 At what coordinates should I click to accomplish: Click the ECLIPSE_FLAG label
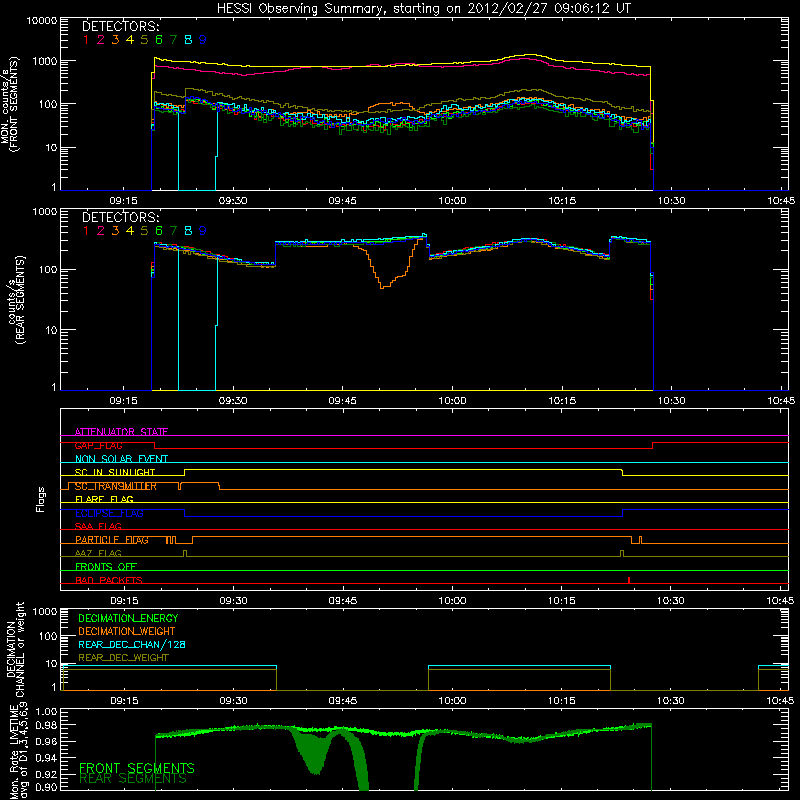109,513
